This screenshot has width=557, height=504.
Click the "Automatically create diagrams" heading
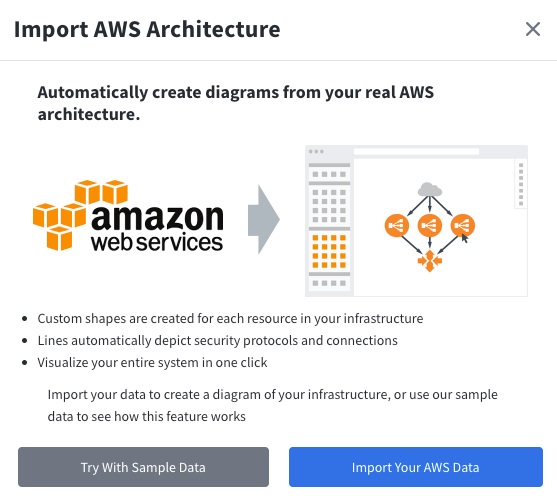click(236, 103)
